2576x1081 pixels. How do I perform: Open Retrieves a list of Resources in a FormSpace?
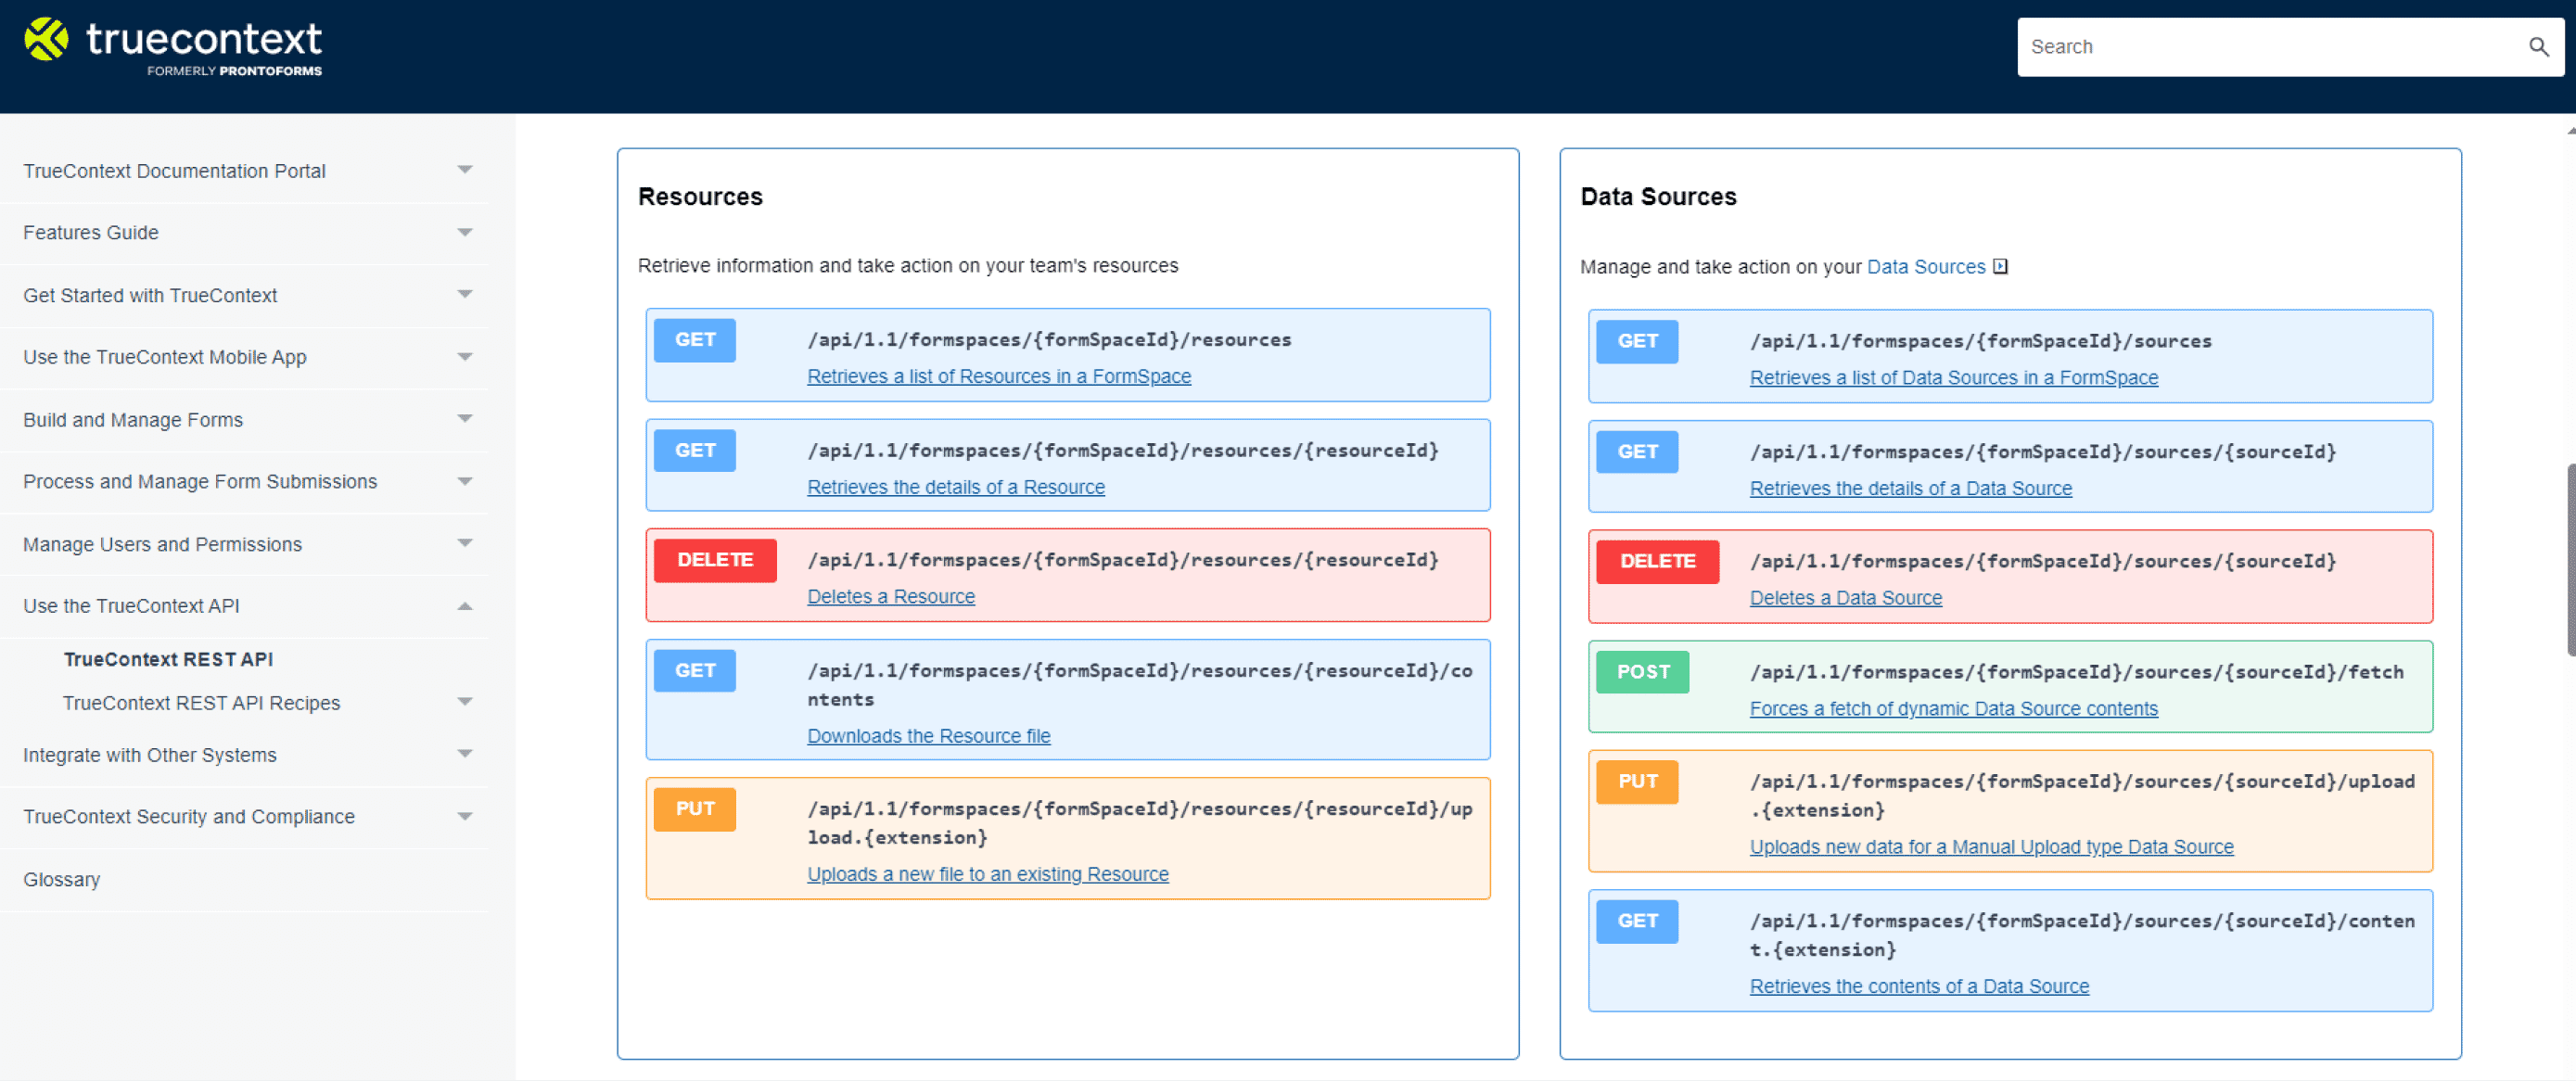pos(998,376)
